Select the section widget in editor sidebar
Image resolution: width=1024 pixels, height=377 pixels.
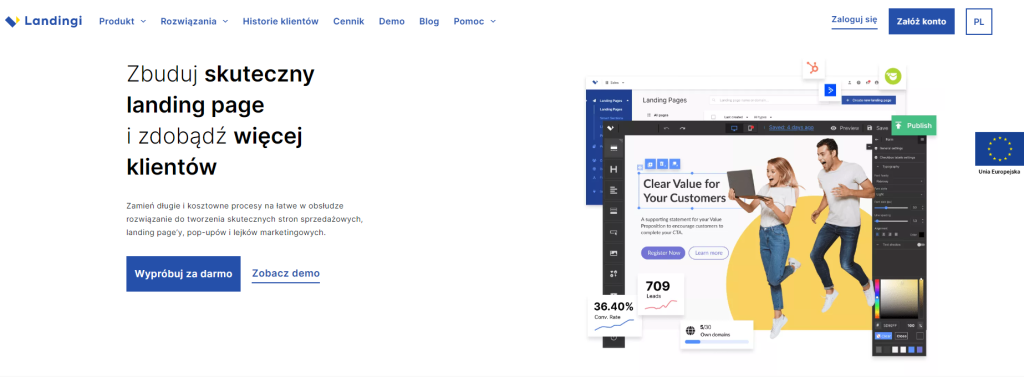613,148
